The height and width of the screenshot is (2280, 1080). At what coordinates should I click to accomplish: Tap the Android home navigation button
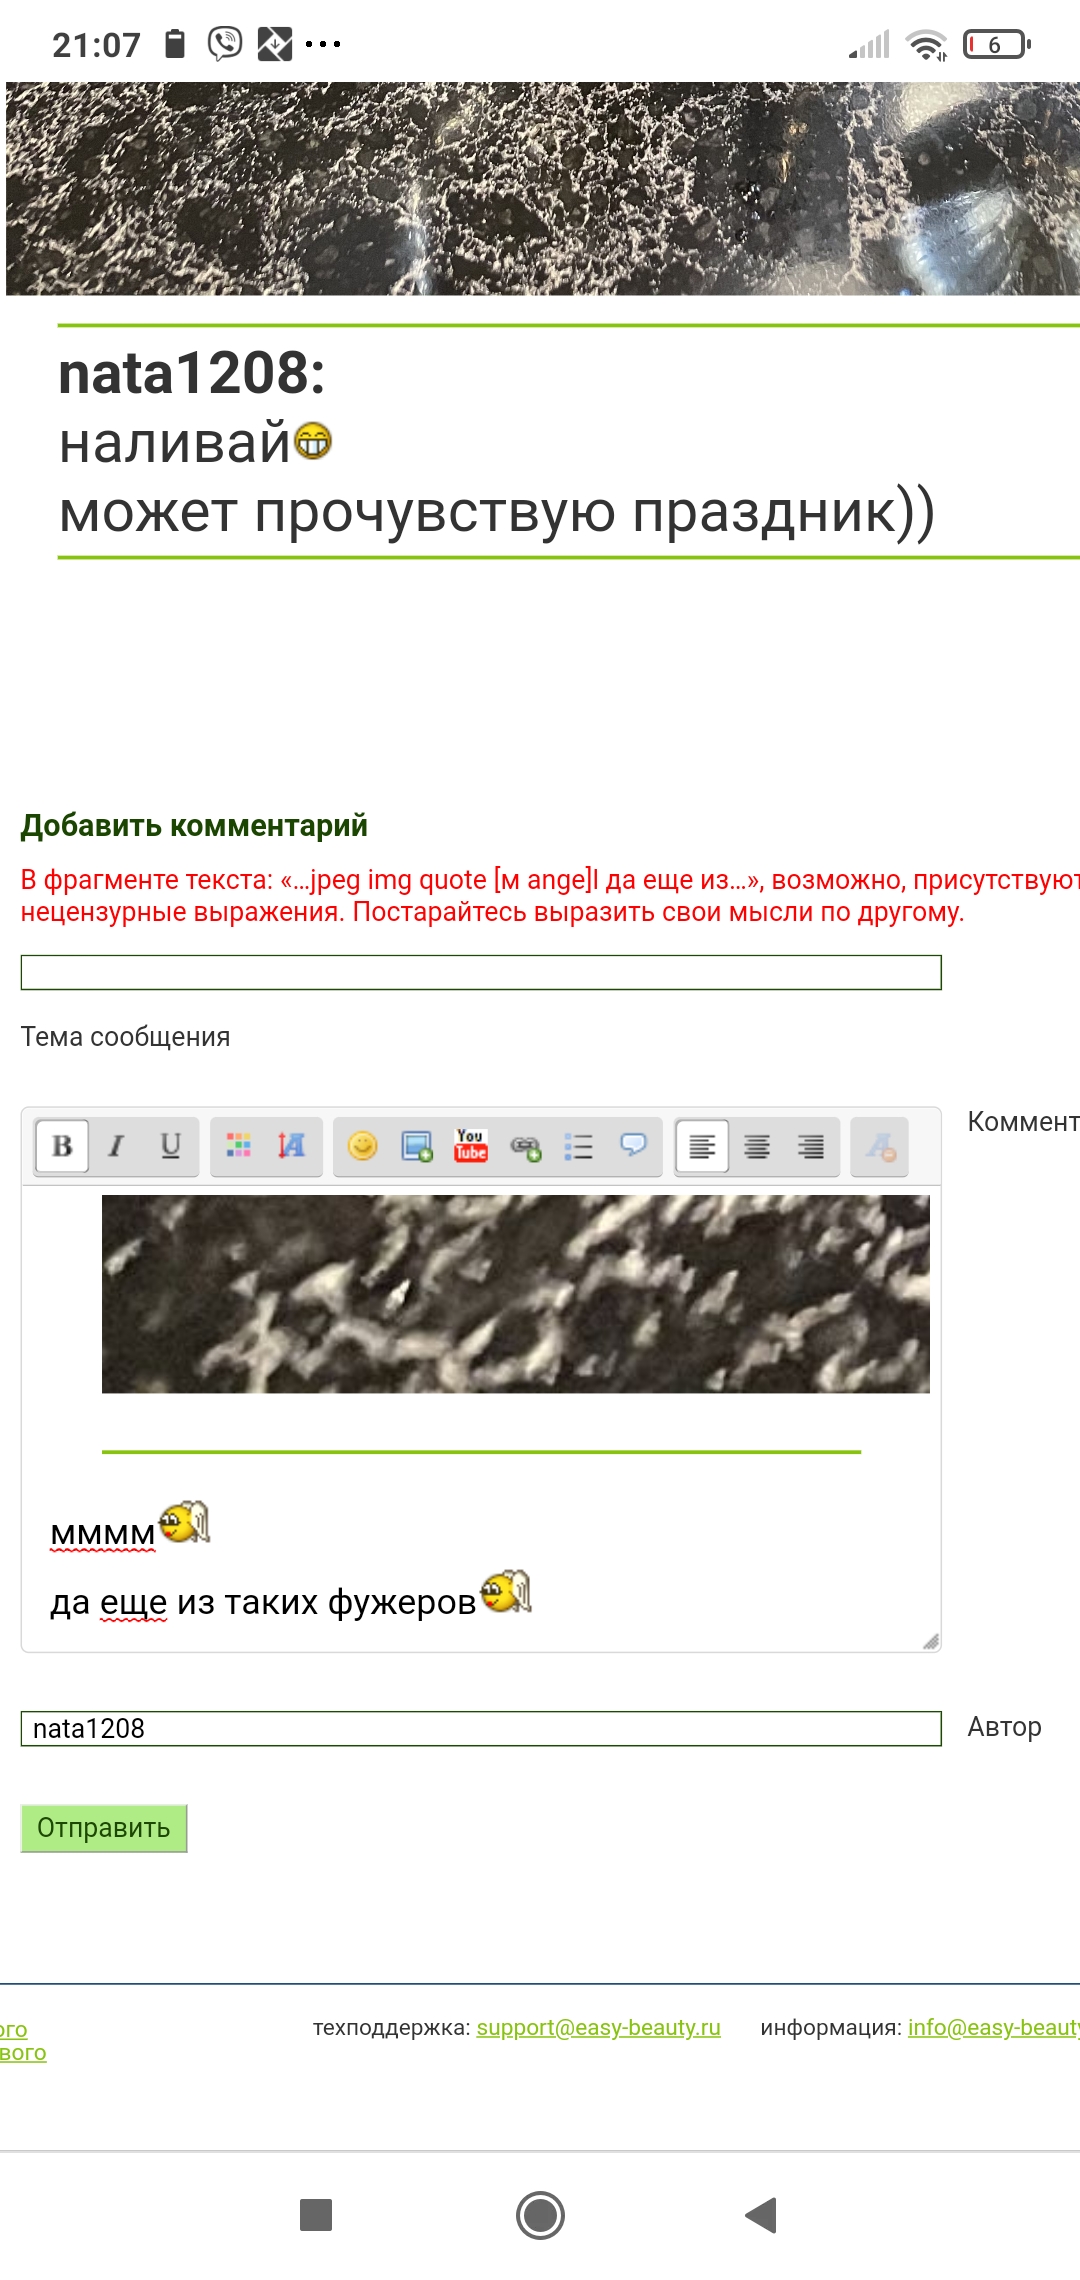click(x=540, y=2215)
